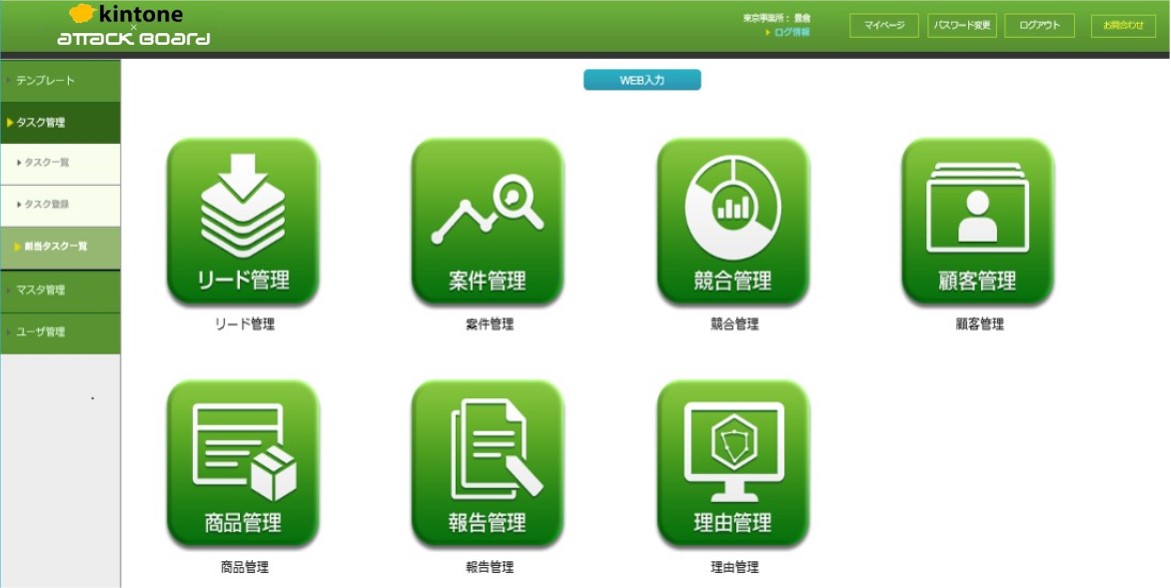
Task: Open the 競合管理 donut chart icon
Action: click(733, 221)
